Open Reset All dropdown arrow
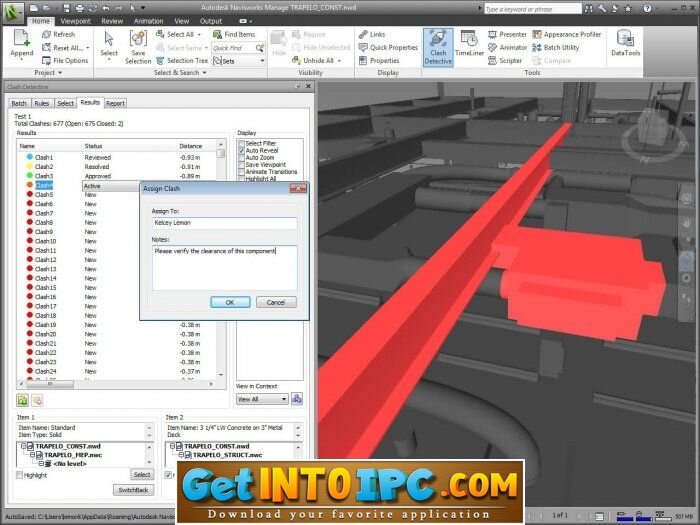The height and width of the screenshot is (525, 700). [x=88, y=48]
